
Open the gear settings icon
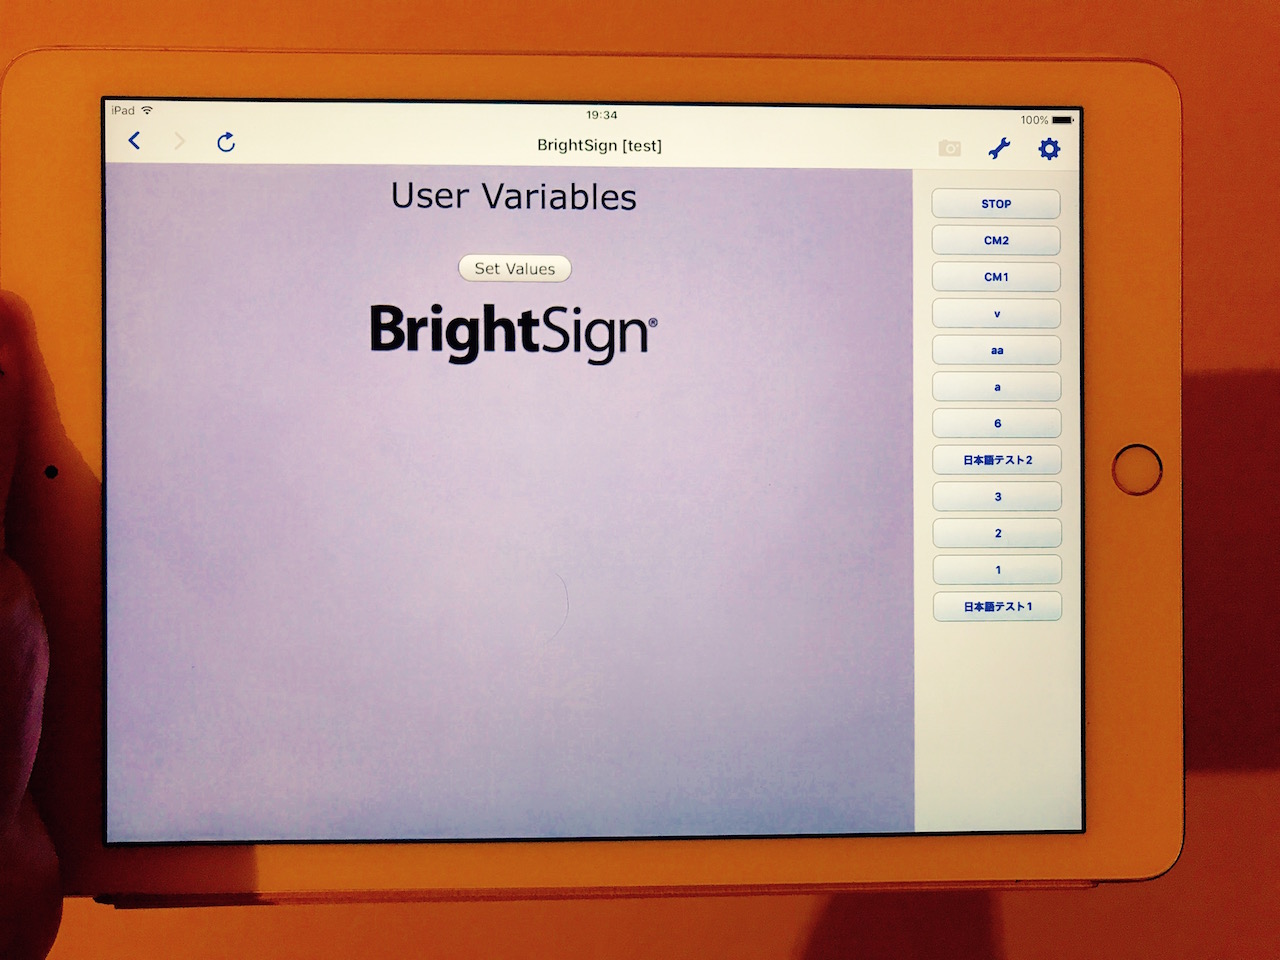click(x=1048, y=149)
